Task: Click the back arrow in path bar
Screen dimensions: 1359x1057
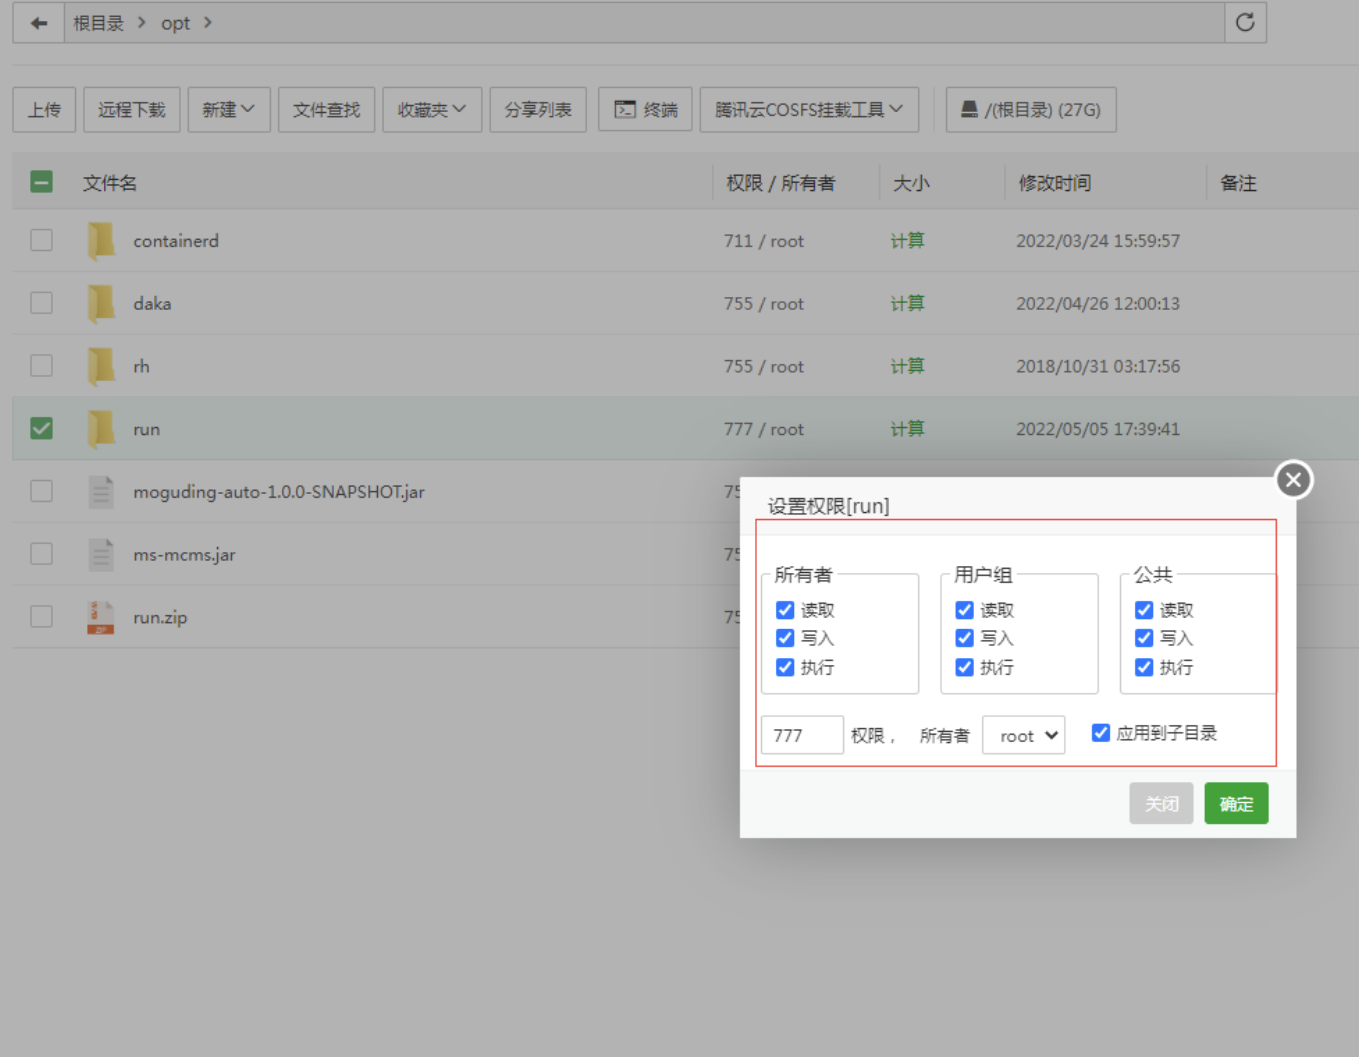Action: click(39, 23)
